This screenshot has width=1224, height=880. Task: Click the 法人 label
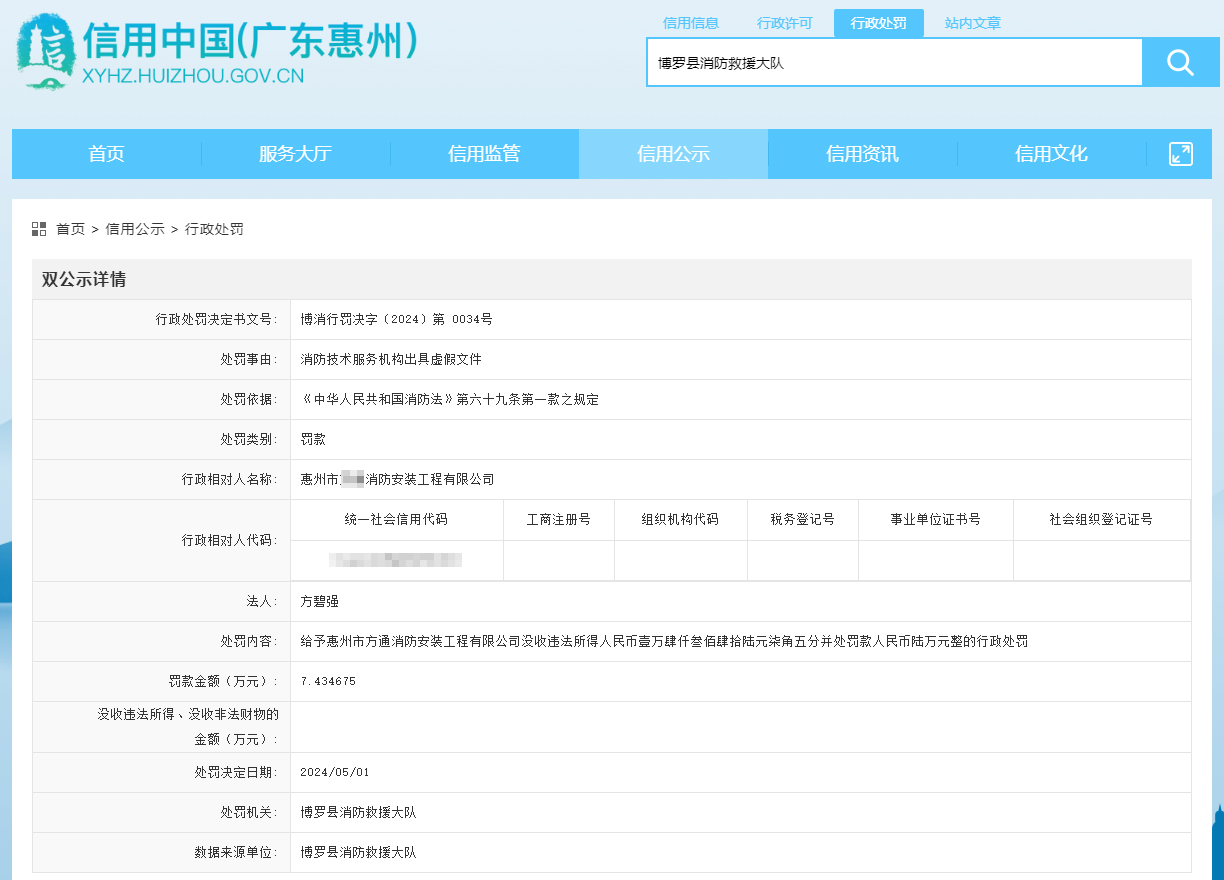(x=263, y=602)
